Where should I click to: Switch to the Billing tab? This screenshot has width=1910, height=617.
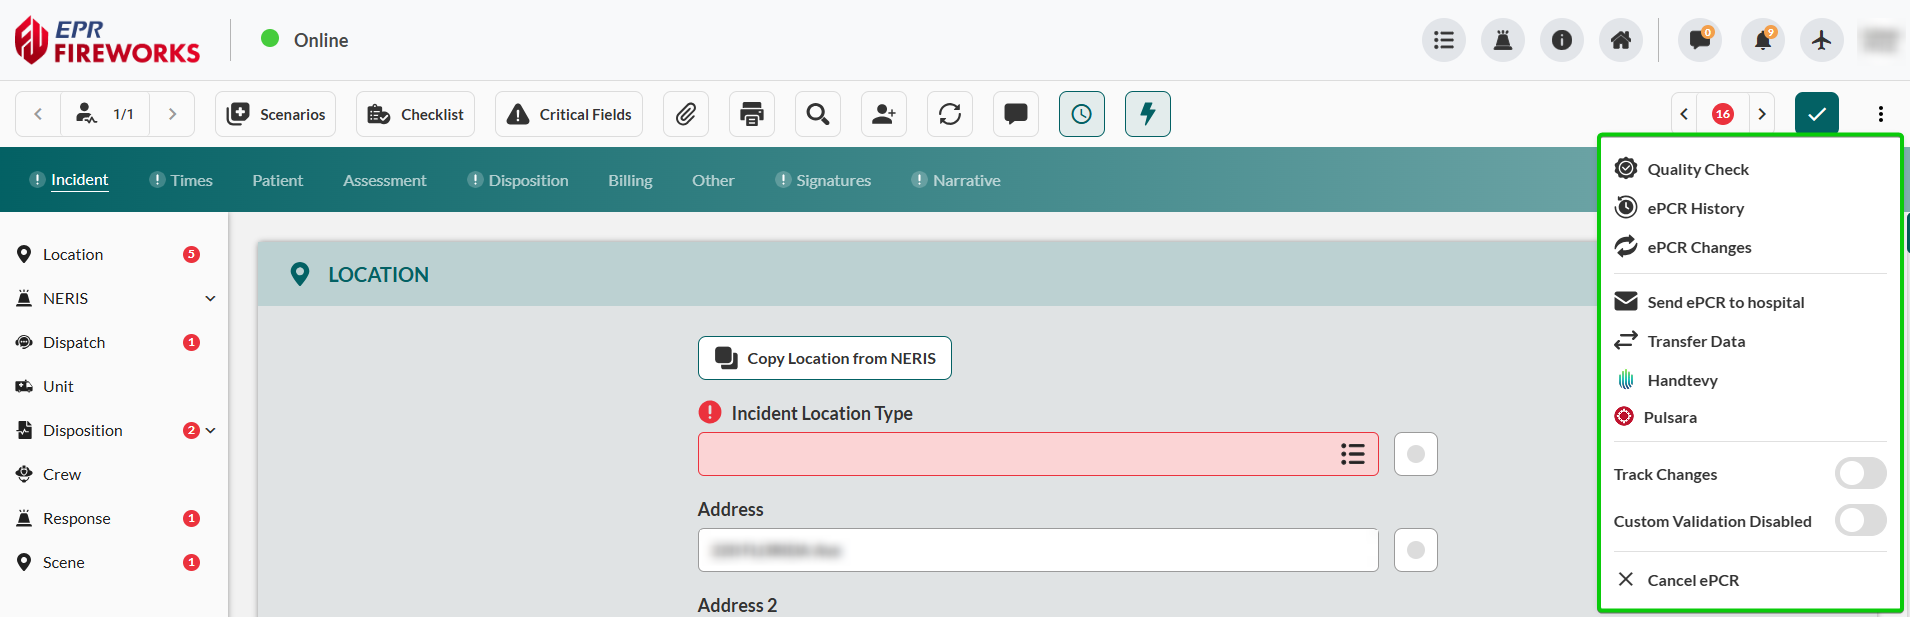pyautogui.click(x=630, y=180)
